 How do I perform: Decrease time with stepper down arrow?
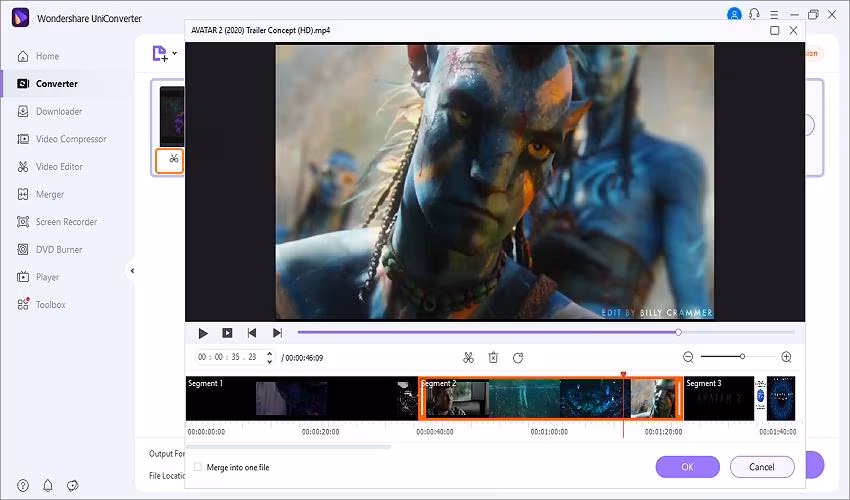click(269, 361)
